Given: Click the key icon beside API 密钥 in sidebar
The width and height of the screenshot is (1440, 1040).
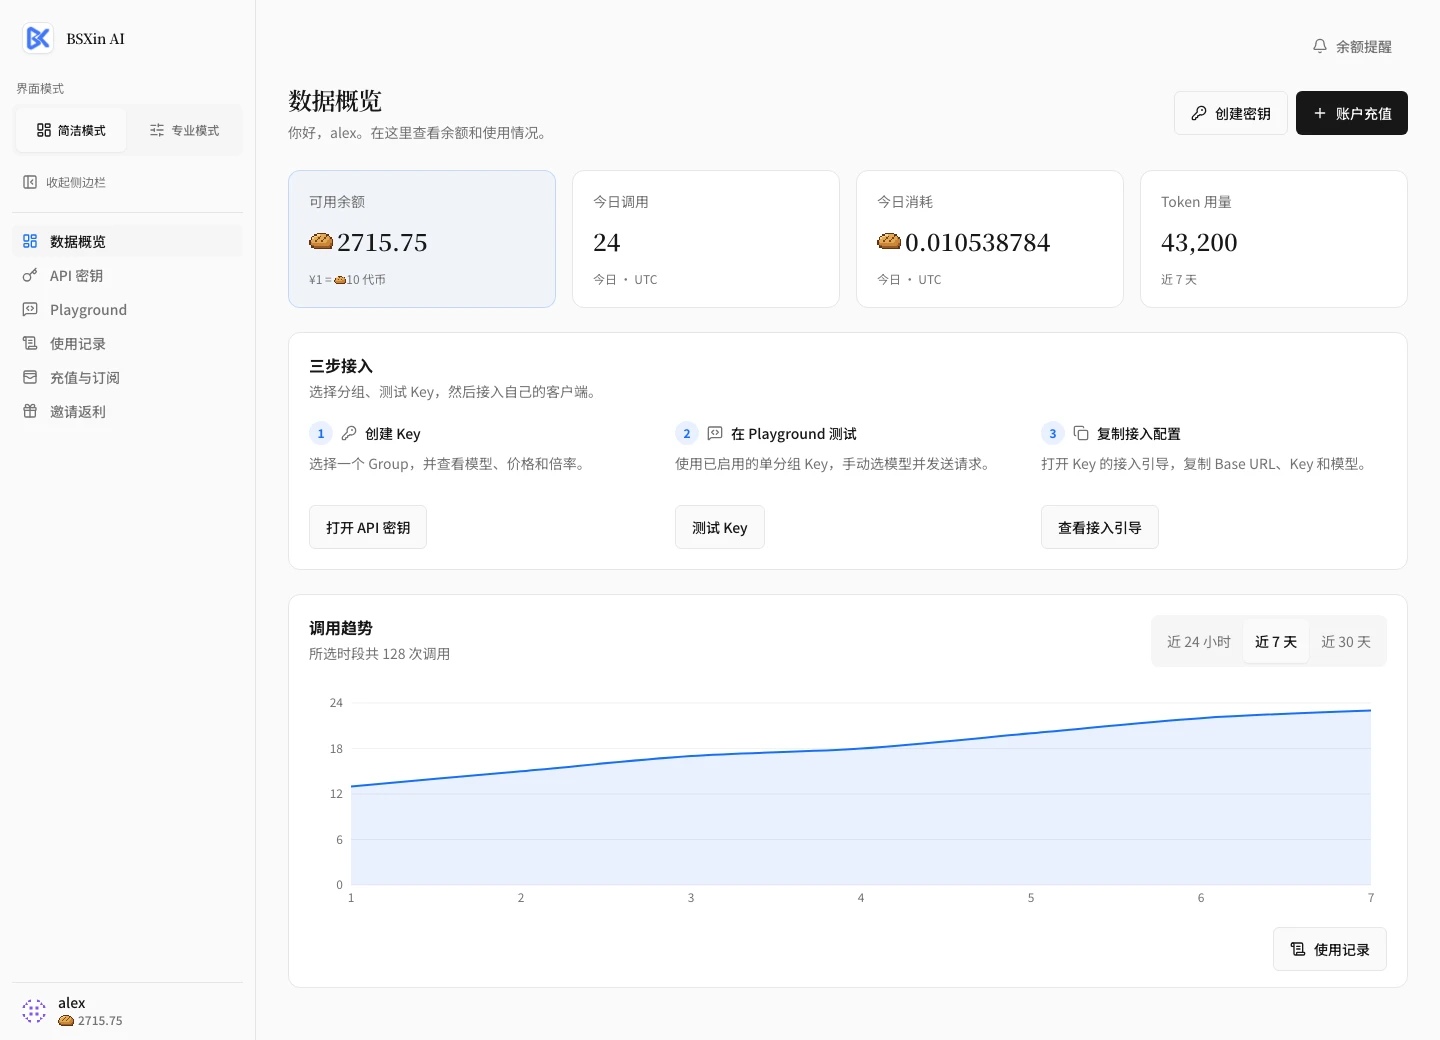Looking at the screenshot, I should pyautogui.click(x=30, y=275).
